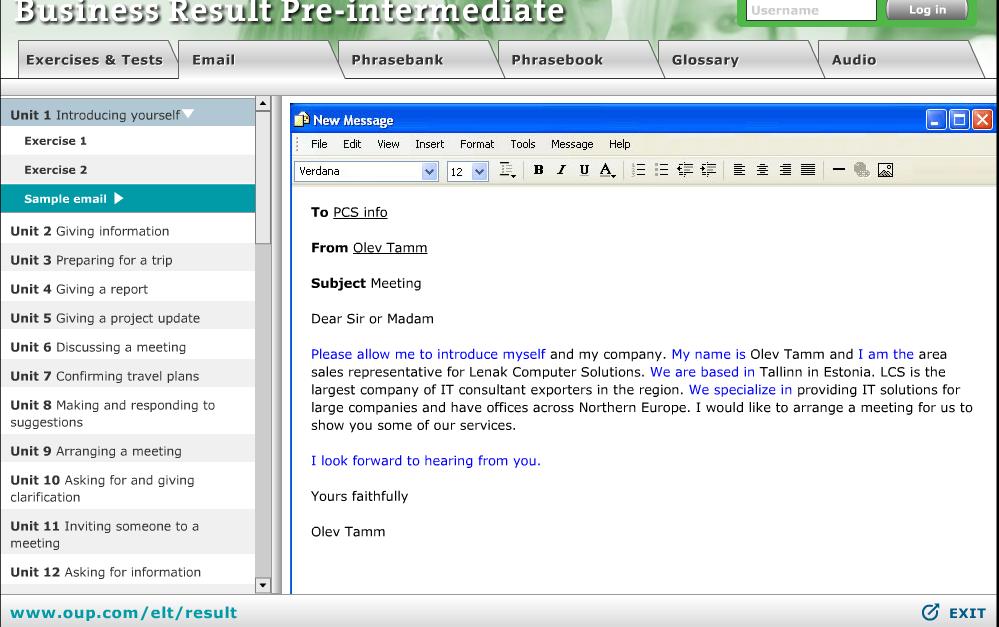Open the Edit menu

click(x=352, y=144)
